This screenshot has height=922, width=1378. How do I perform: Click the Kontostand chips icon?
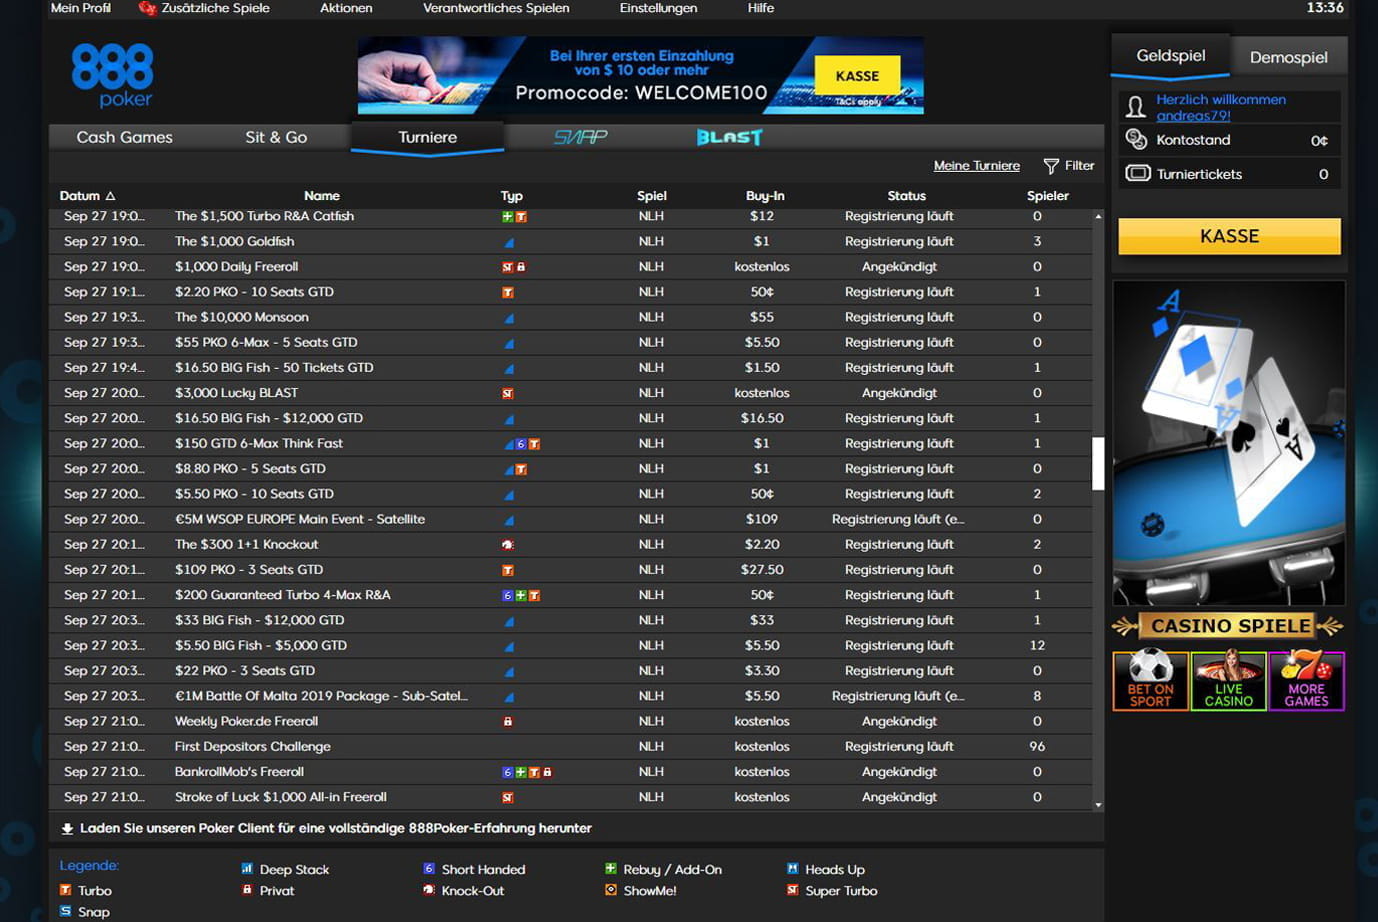pyautogui.click(x=1137, y=140)
